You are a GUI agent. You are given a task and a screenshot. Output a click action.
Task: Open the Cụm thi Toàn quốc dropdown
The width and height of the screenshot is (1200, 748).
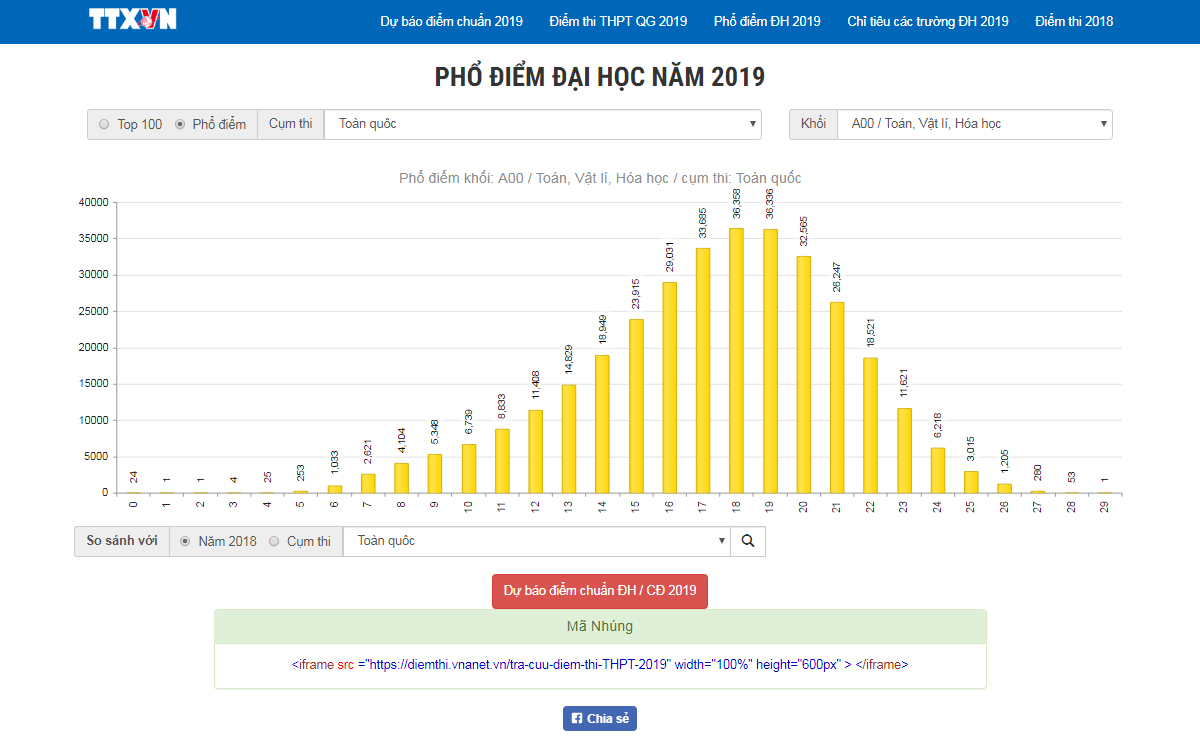click(542, 124)
